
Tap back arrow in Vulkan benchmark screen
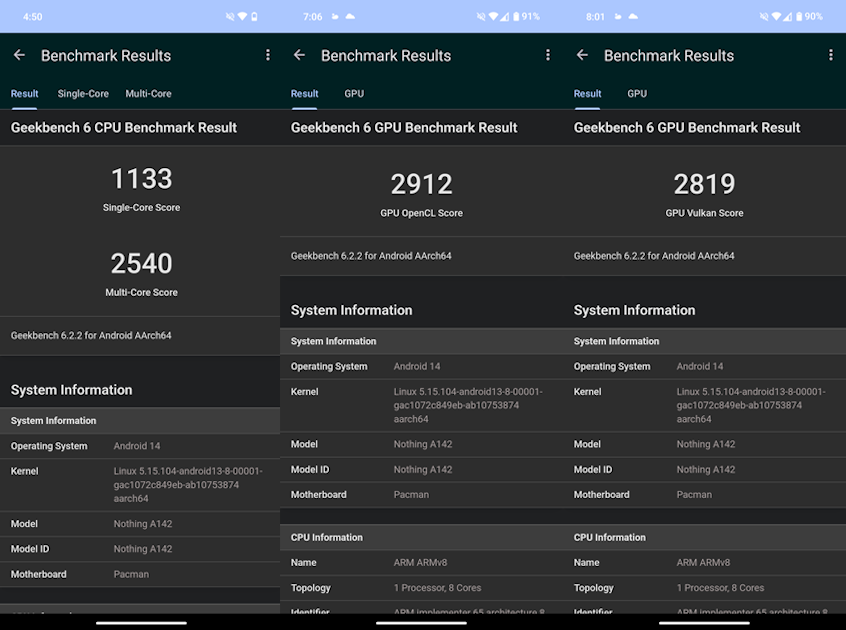click(582, 55)
